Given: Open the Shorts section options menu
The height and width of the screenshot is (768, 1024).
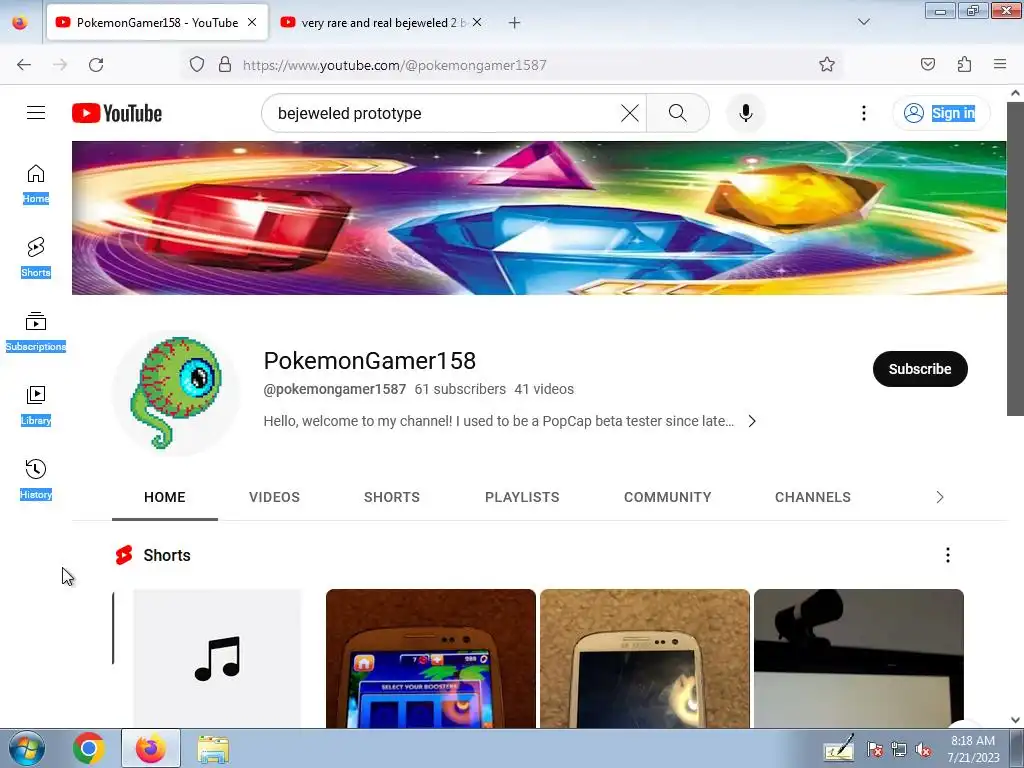Looking at the screenshot, I should [x=948, y=555].
